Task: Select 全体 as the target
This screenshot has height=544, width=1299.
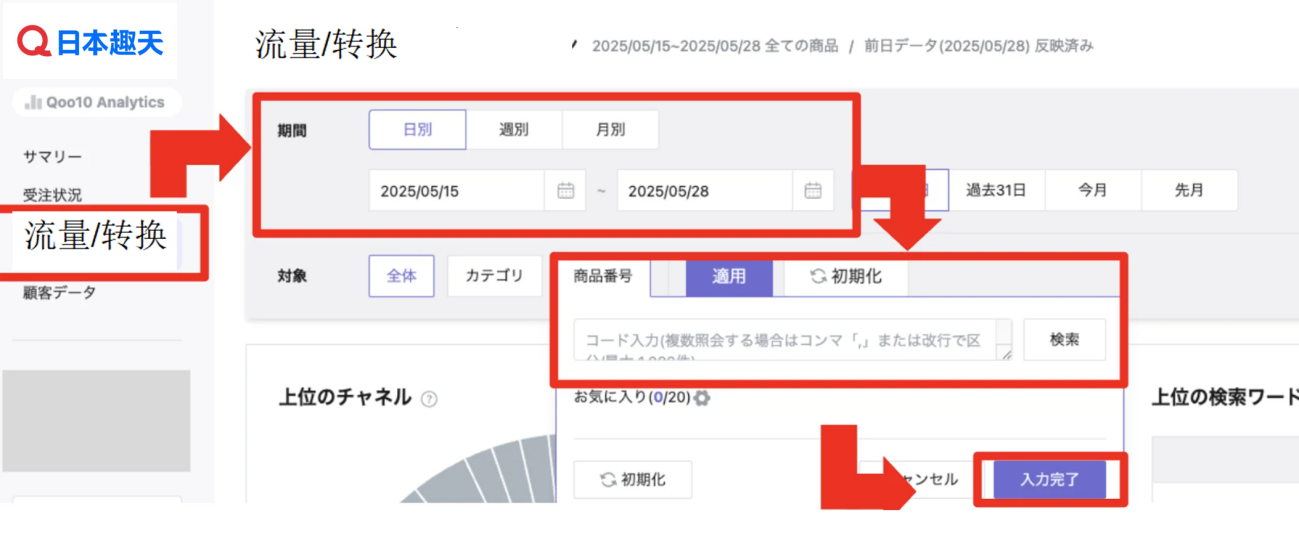Action: point(402,276)
